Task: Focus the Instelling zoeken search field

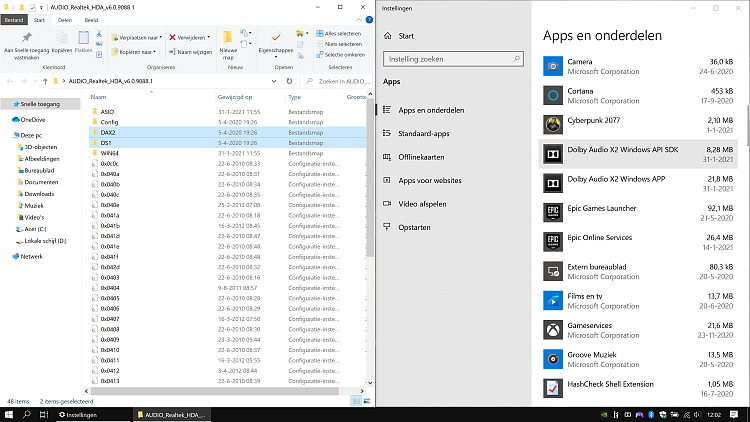Action: coord(453,59)
